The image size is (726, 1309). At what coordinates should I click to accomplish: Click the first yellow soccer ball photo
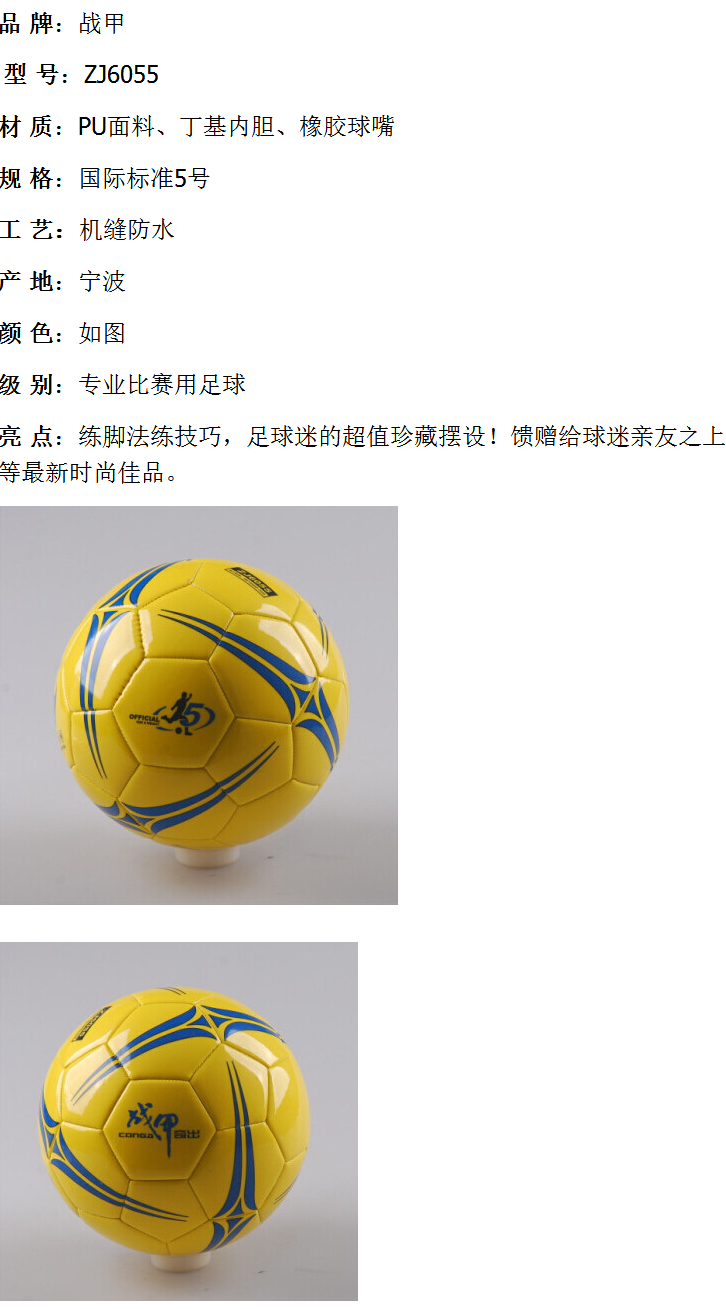[199, 705]
